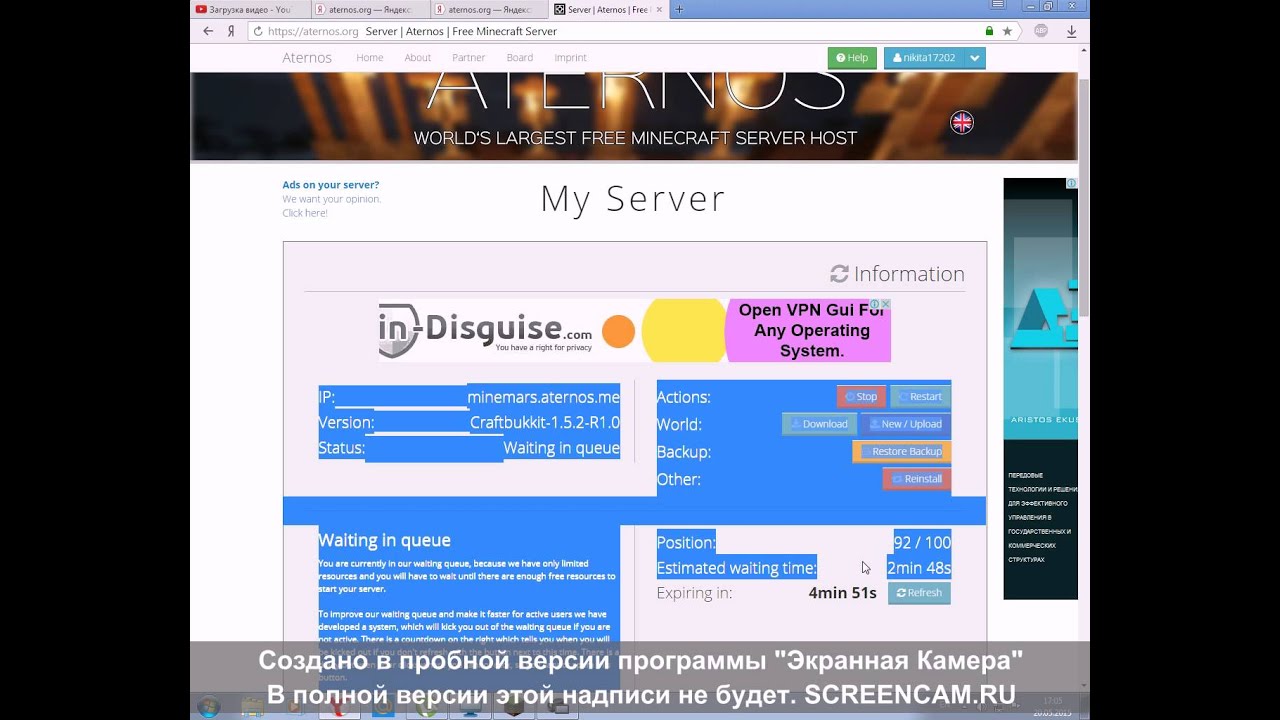
Task: Click the 'Click here!' opinion link
Action: click(x=305, y=213)
